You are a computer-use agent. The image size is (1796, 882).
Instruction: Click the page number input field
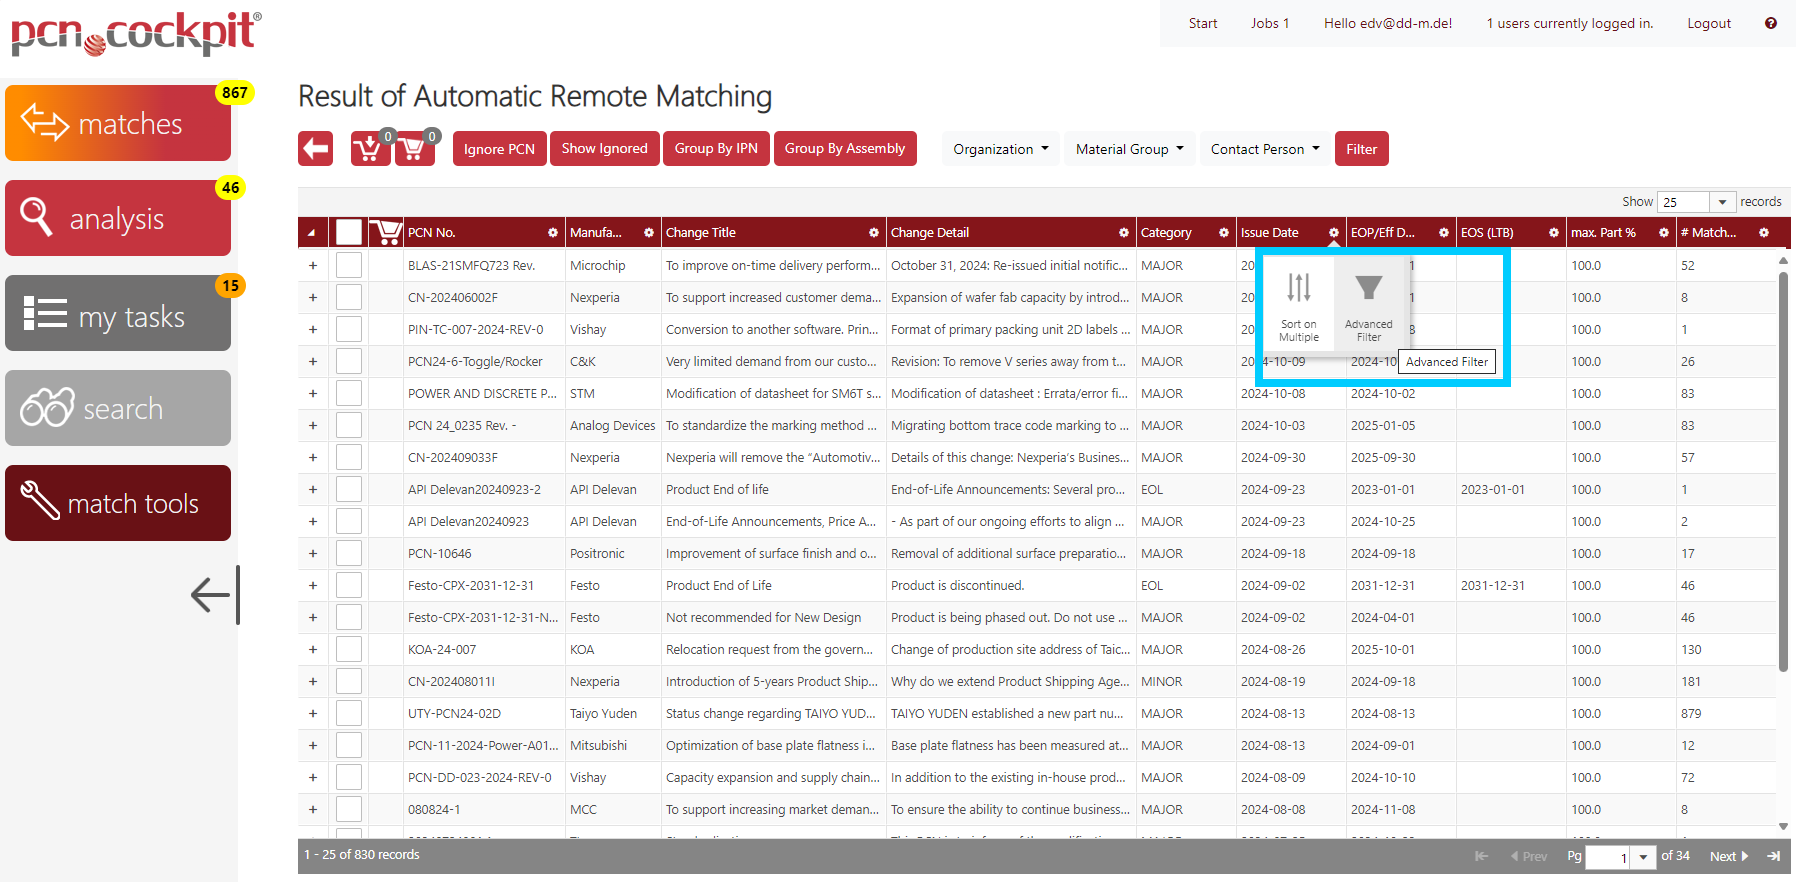(1608, 857)
